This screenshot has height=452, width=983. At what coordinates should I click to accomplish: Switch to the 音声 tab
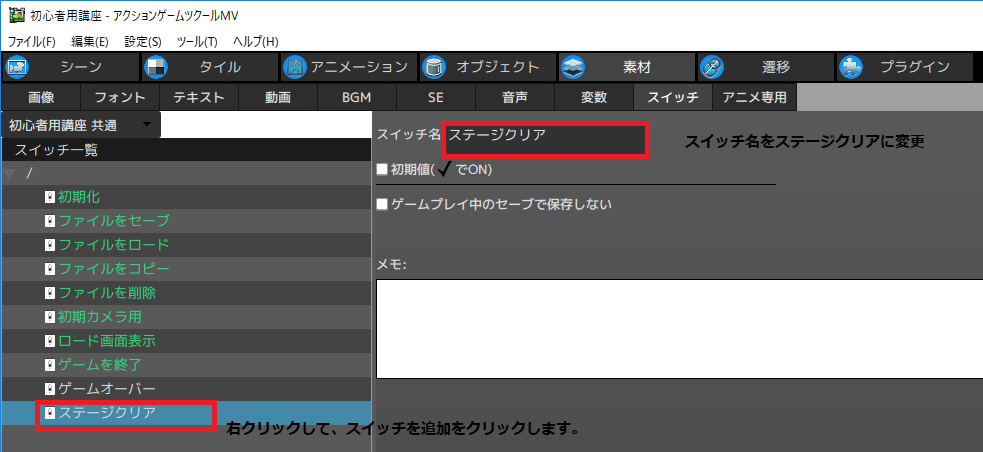coord(515,98)
